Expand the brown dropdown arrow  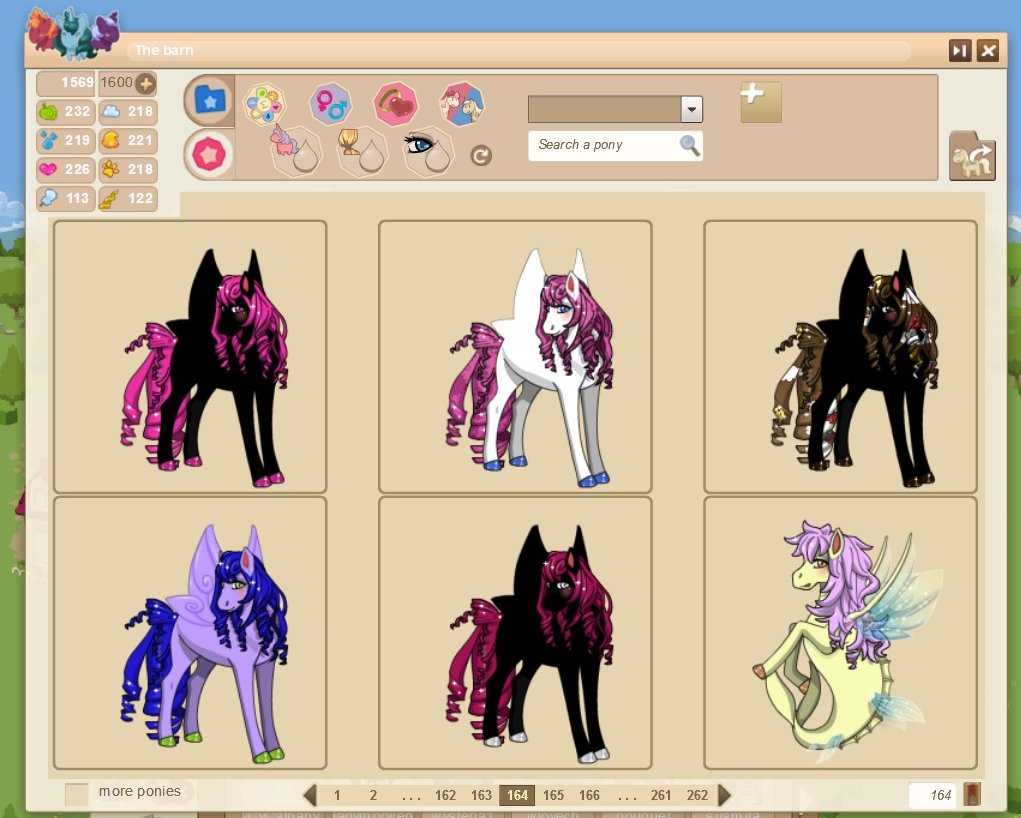click(692, 109)
